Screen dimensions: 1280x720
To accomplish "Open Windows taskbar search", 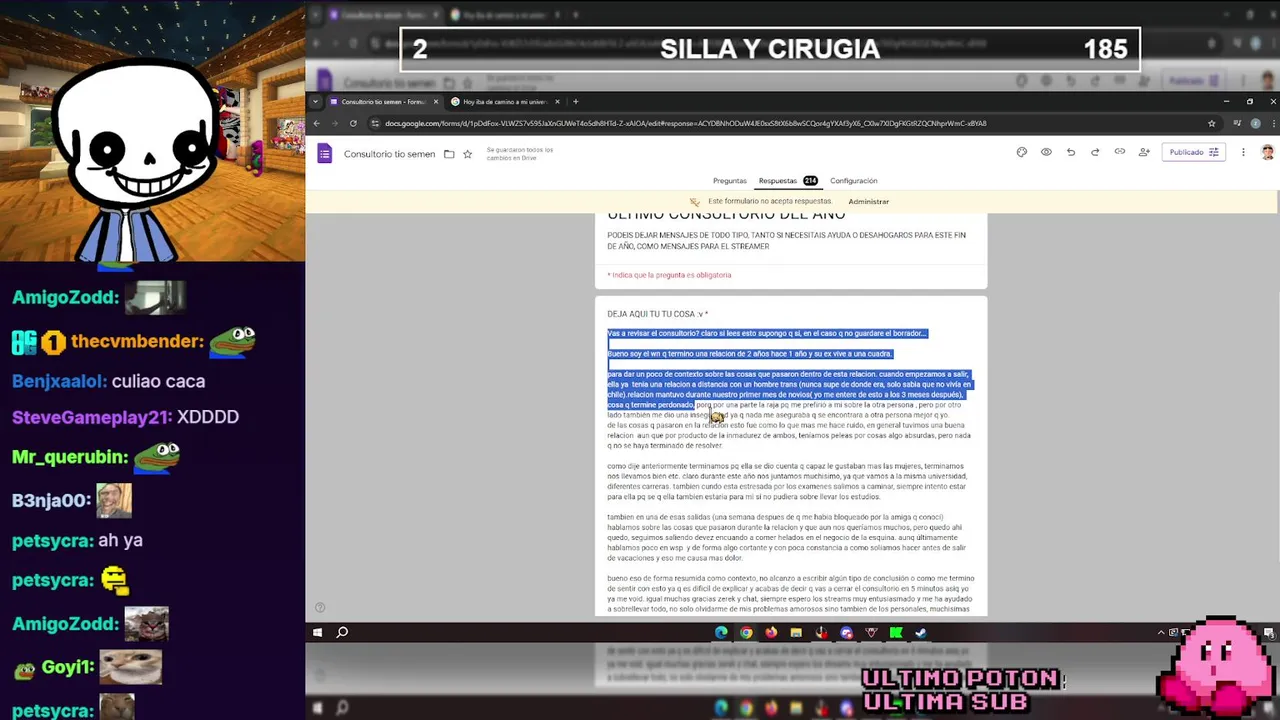I will 342,632.
